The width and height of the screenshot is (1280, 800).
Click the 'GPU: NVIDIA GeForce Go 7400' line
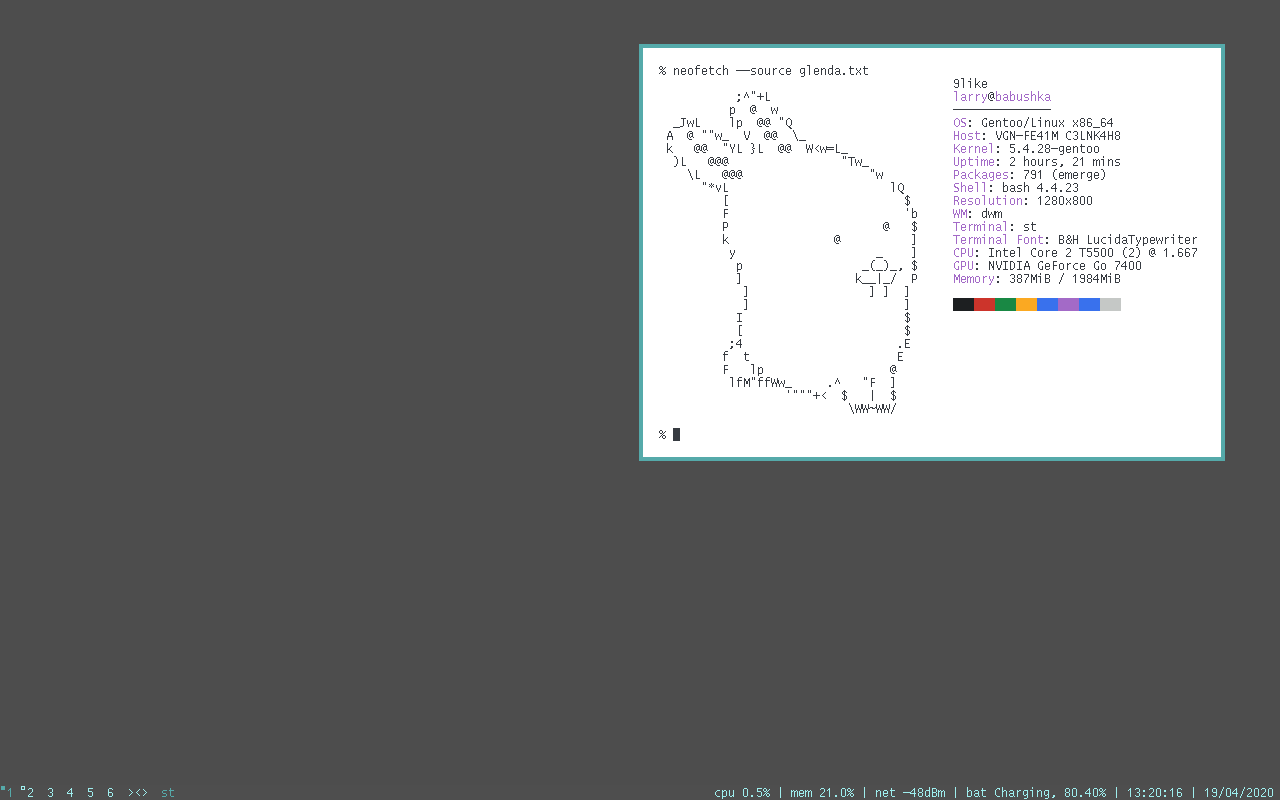[x=1047, y=266]
